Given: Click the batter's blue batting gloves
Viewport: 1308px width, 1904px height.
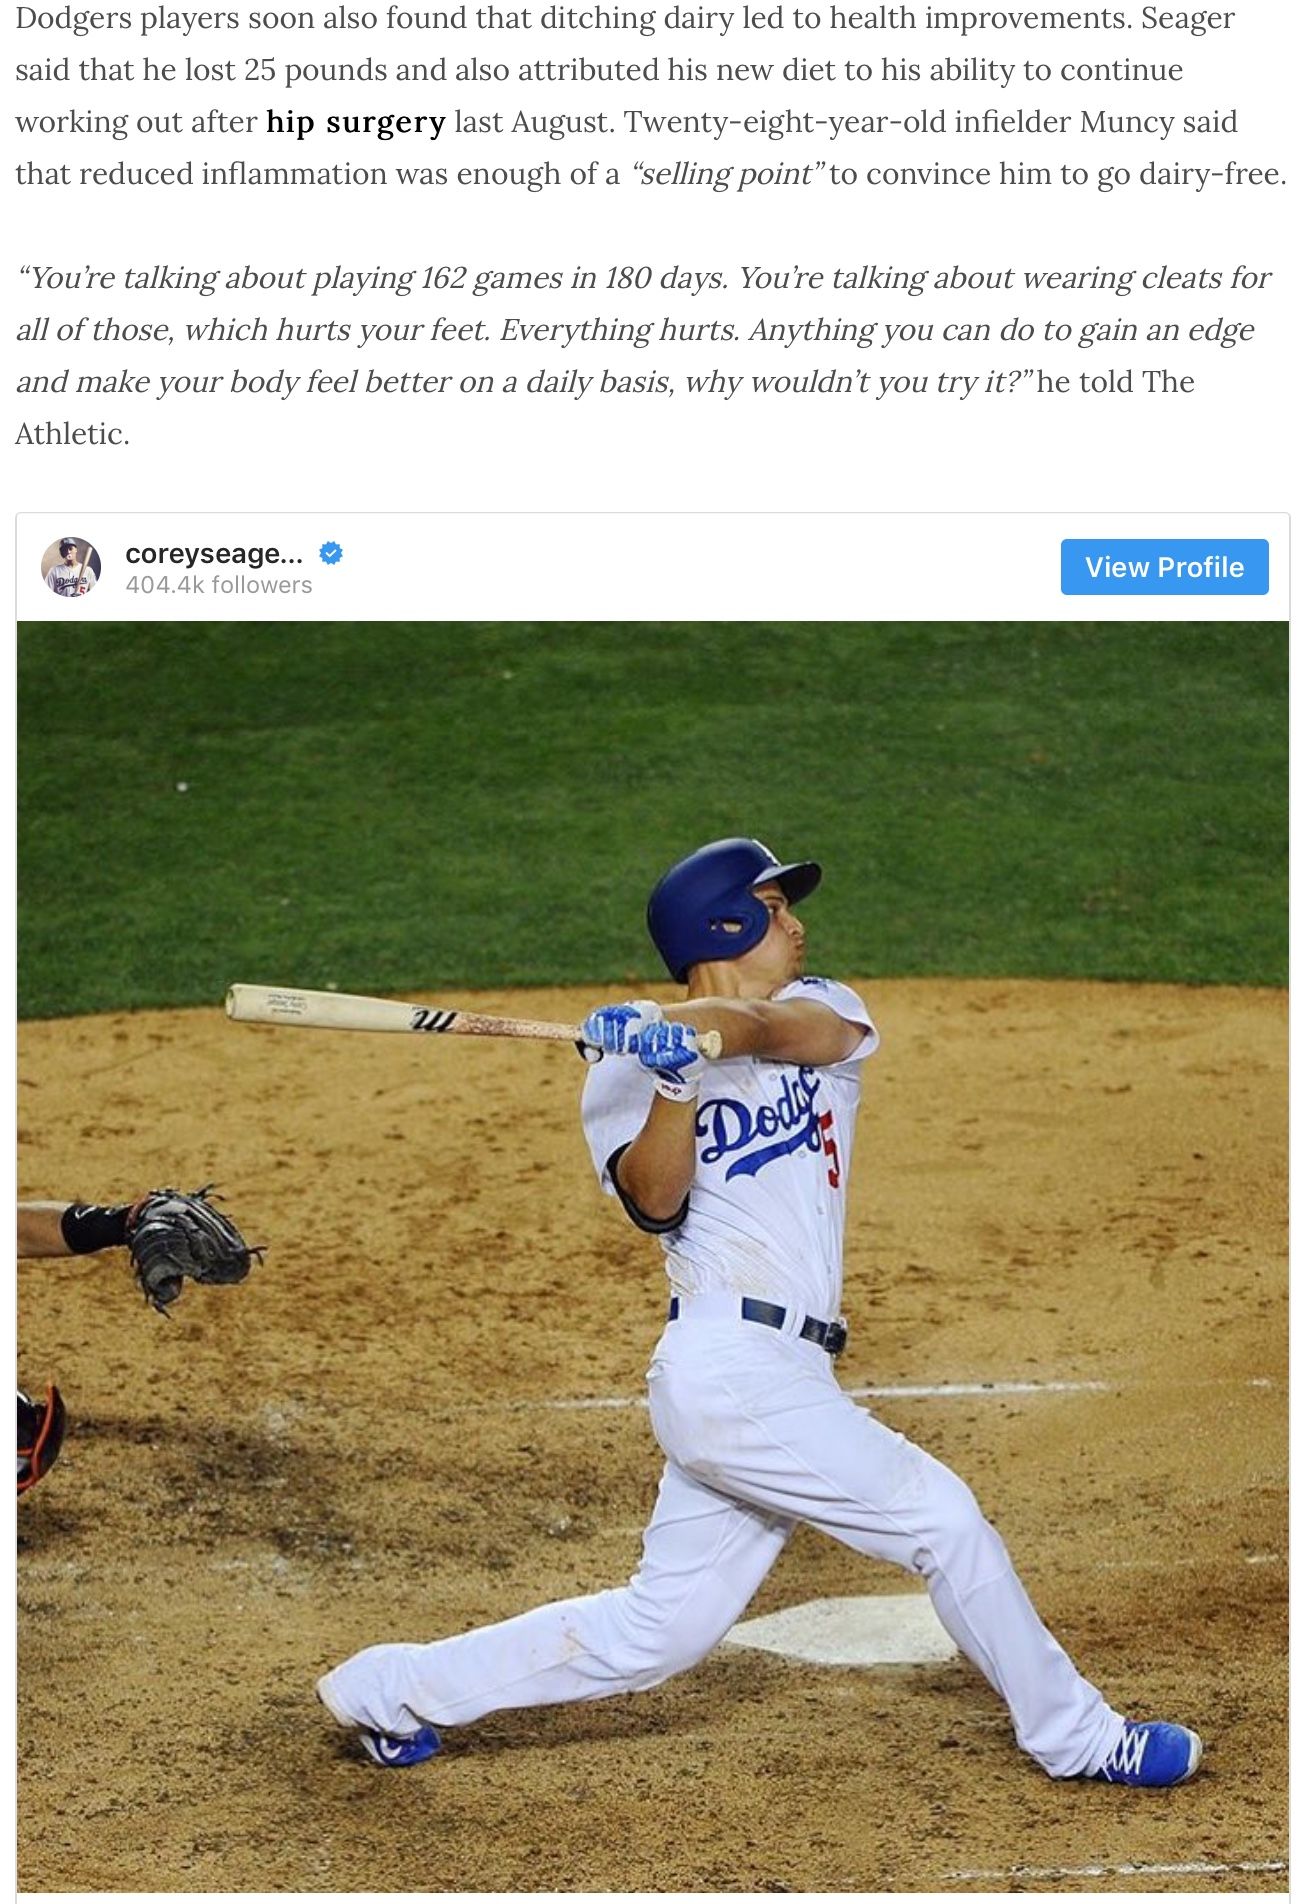Looking at the screenshot, I should click(640, 1040).
